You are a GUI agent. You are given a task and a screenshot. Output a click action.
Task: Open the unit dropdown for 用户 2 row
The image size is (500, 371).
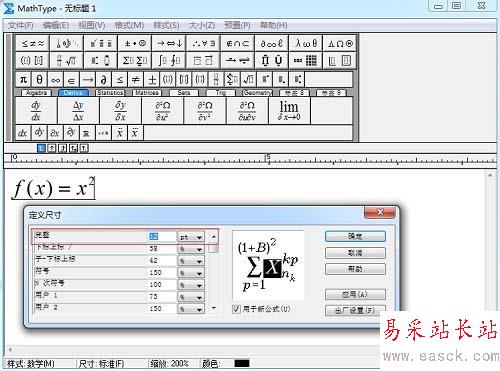point(191,309)
